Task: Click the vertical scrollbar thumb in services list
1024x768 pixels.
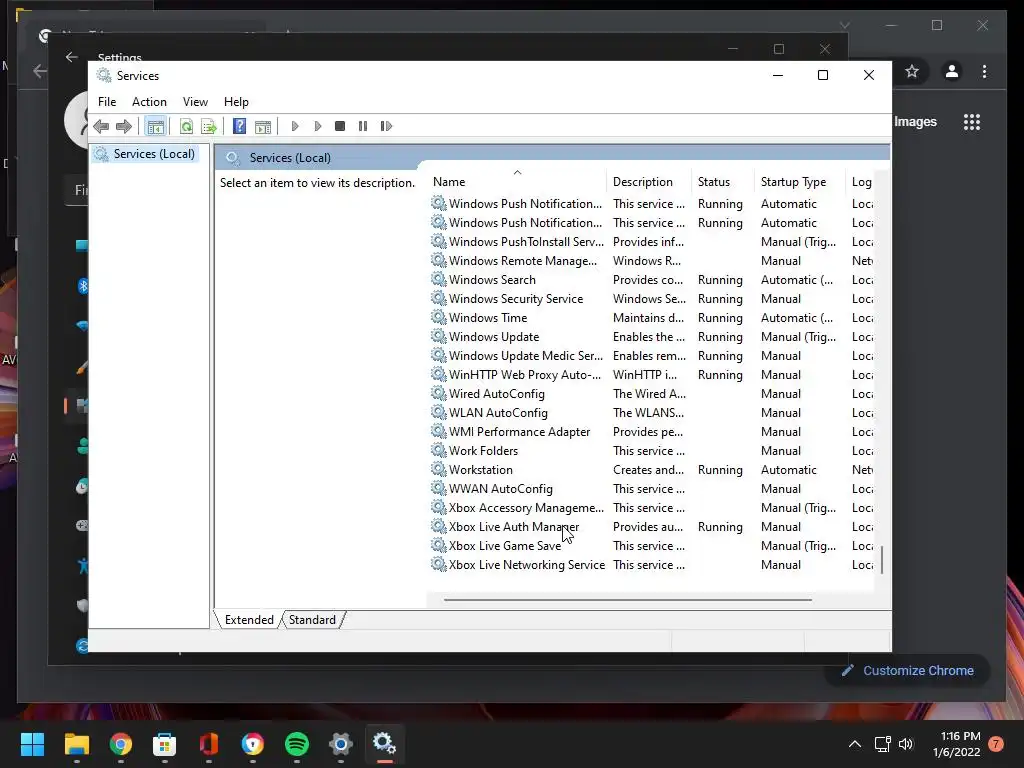Action: [882, 560]
